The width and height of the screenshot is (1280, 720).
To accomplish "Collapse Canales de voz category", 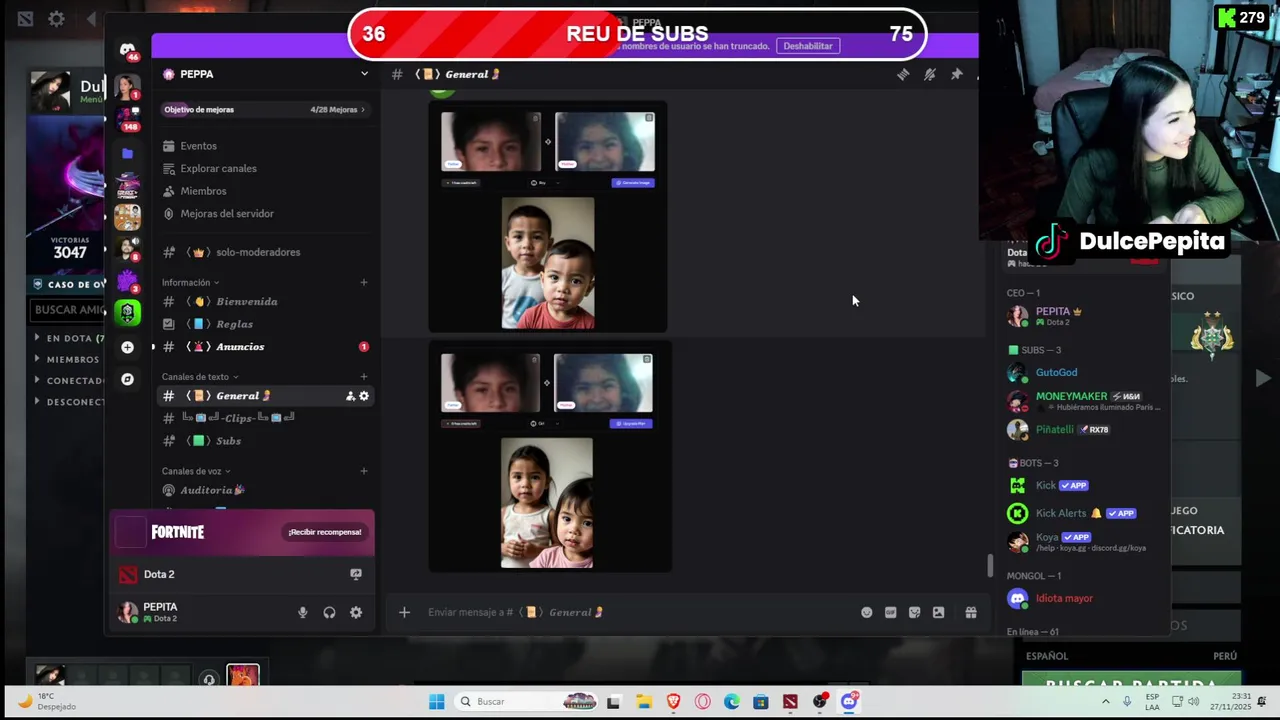I will (196, 471).
